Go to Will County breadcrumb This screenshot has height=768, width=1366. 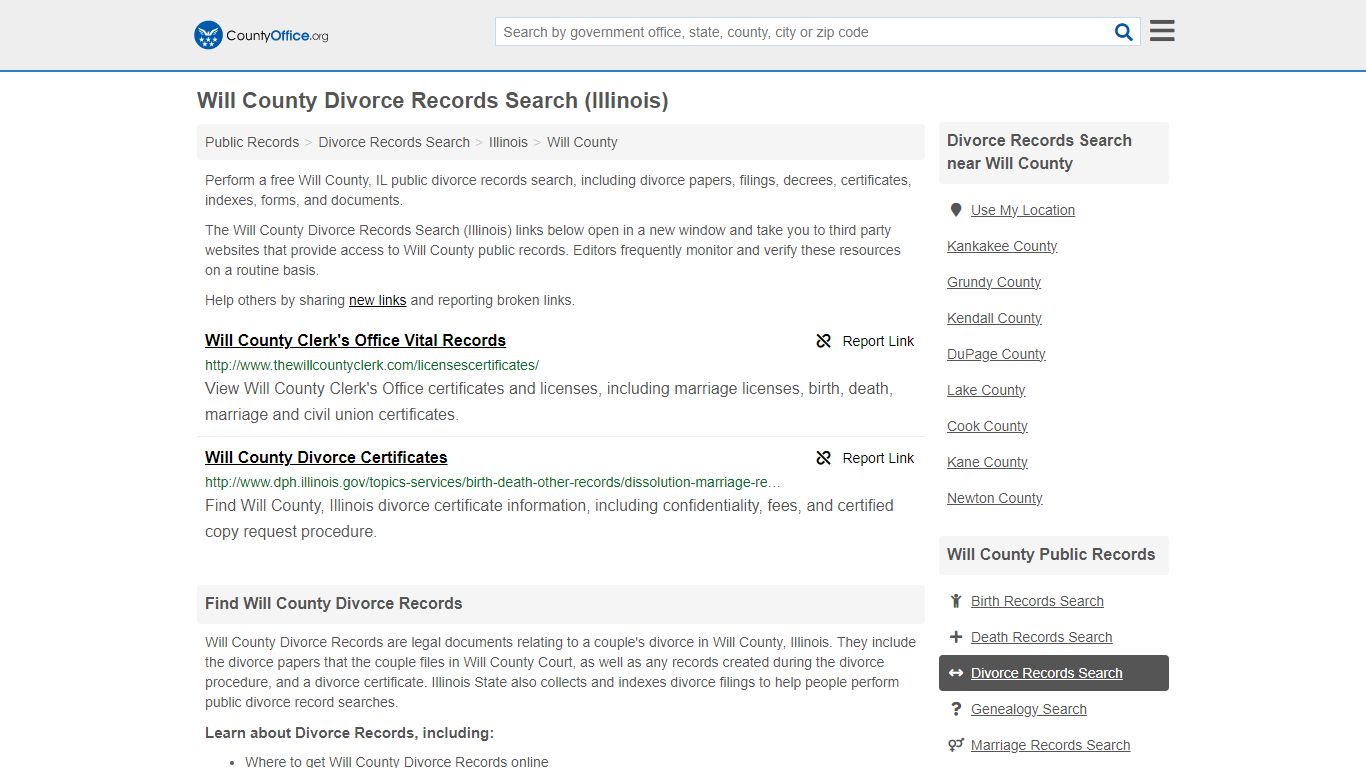(582, 142)
